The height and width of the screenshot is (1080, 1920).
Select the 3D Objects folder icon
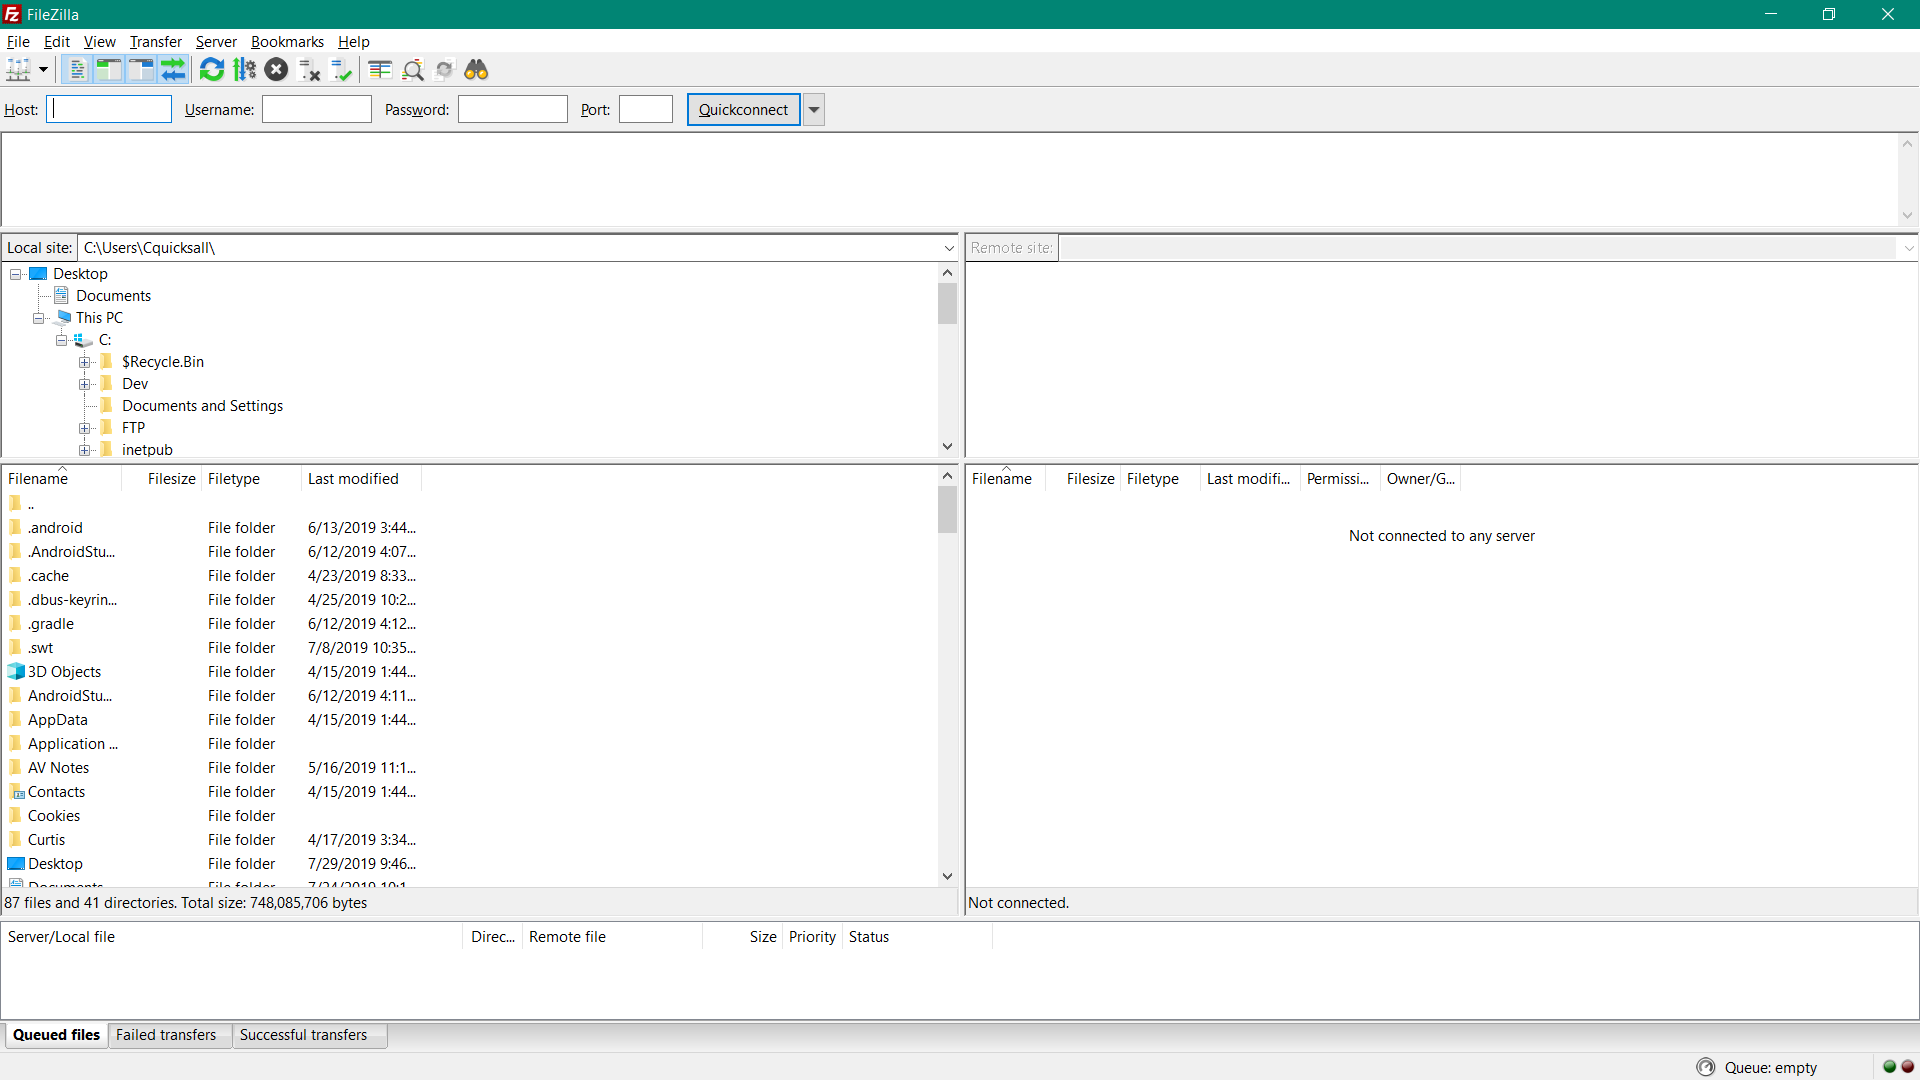16,671
